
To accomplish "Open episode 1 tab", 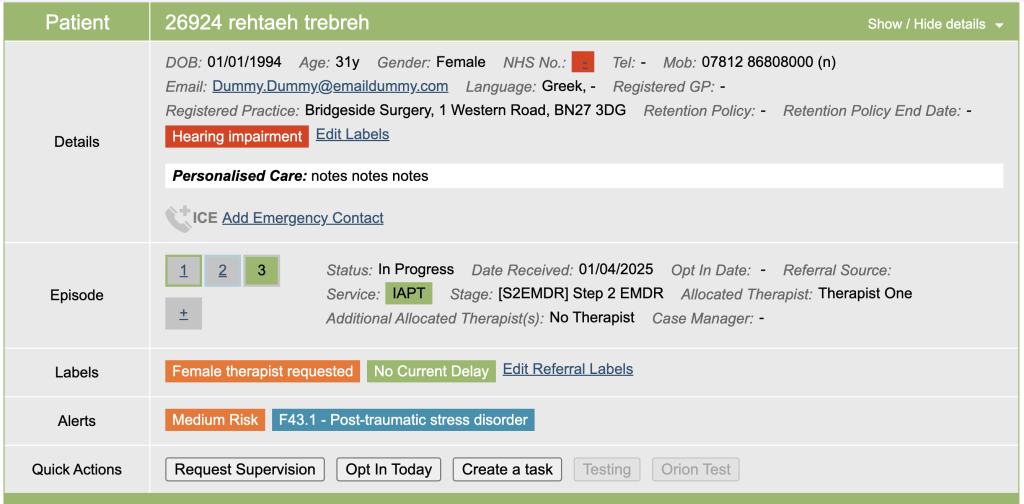I will pyautogui.click(x=183, y=271).
